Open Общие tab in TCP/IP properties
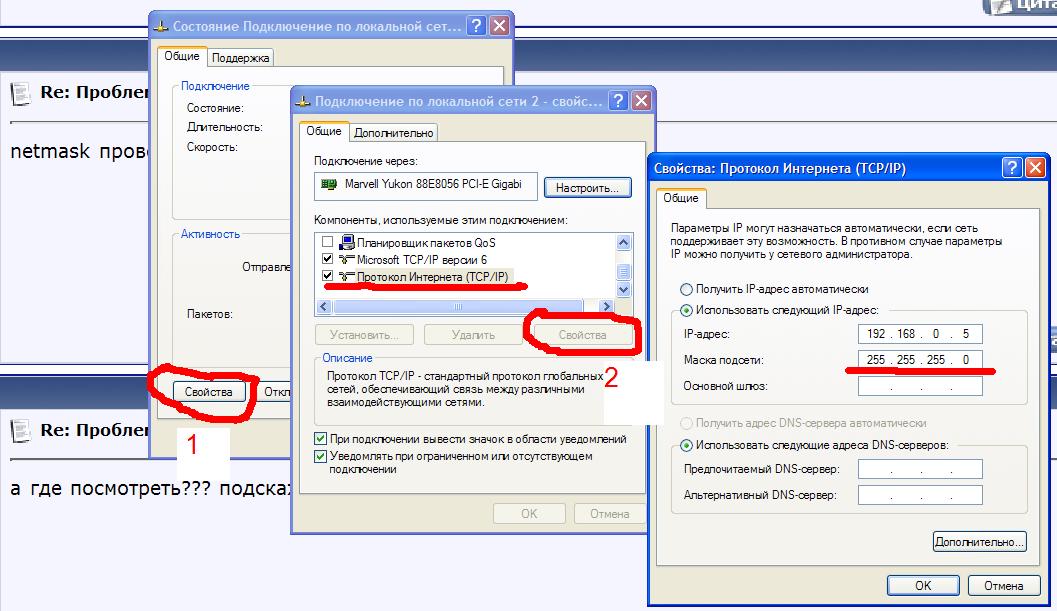 tap(681, 198)
